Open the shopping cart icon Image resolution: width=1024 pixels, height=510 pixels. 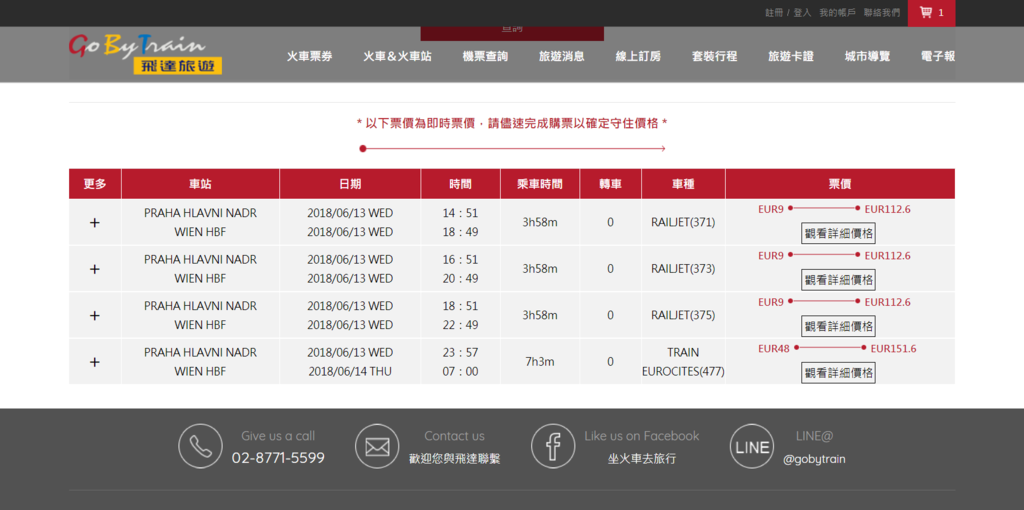pyautogui.click(x=925, y=12)
